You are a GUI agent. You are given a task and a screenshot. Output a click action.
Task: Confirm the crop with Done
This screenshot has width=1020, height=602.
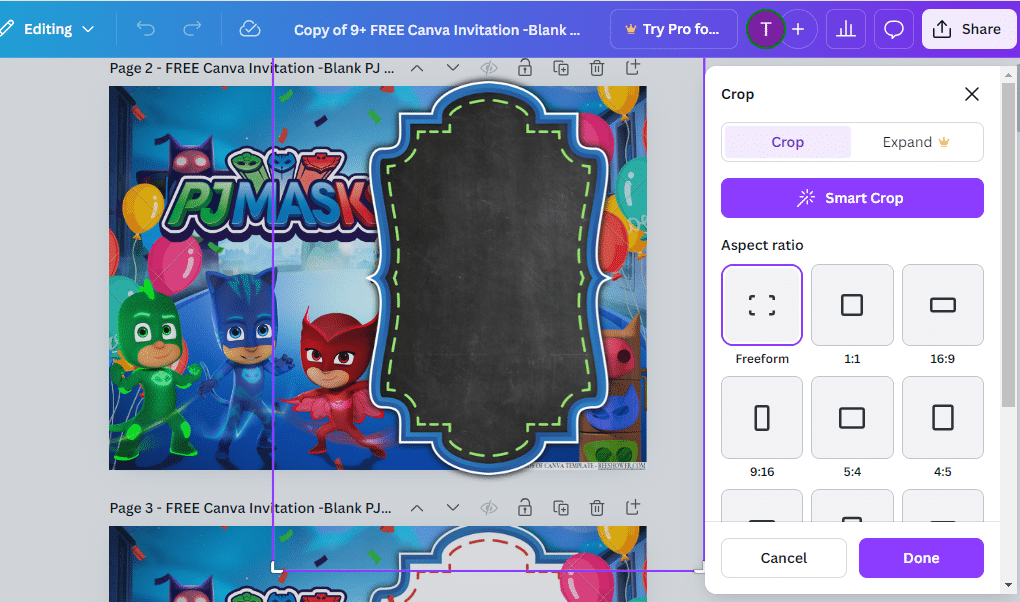(x=921, y=558)
